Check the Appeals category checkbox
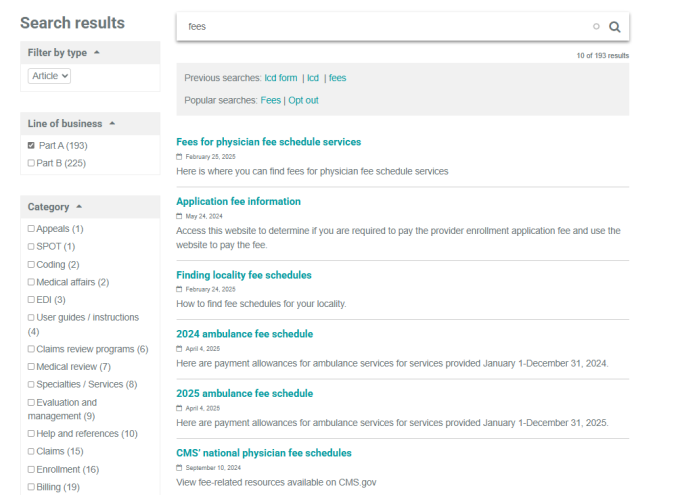 click(x=32, y=229)
